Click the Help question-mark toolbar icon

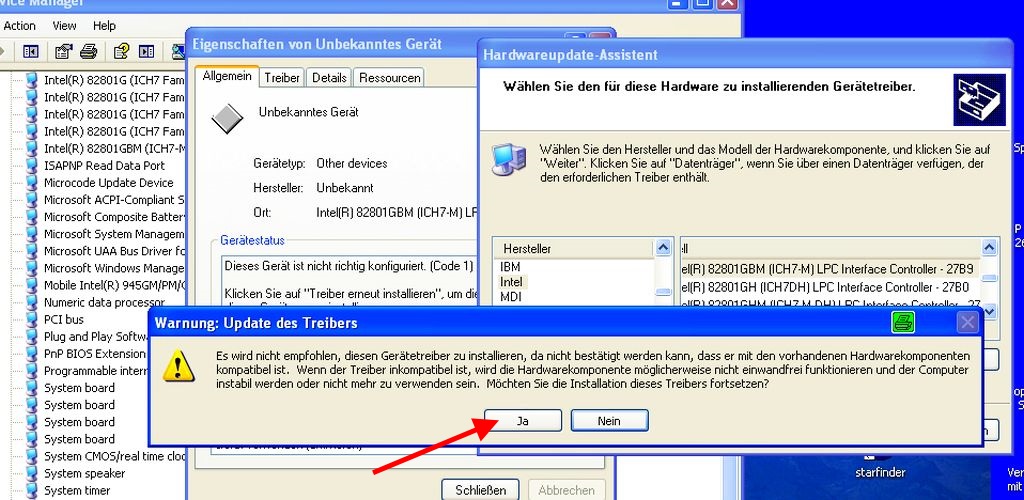coord(121,52)
